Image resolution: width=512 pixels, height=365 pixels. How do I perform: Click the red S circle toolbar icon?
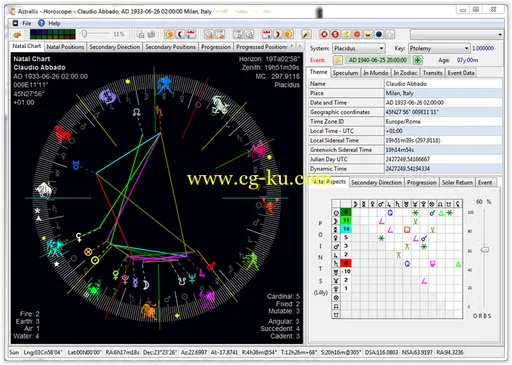click(335, 34)
